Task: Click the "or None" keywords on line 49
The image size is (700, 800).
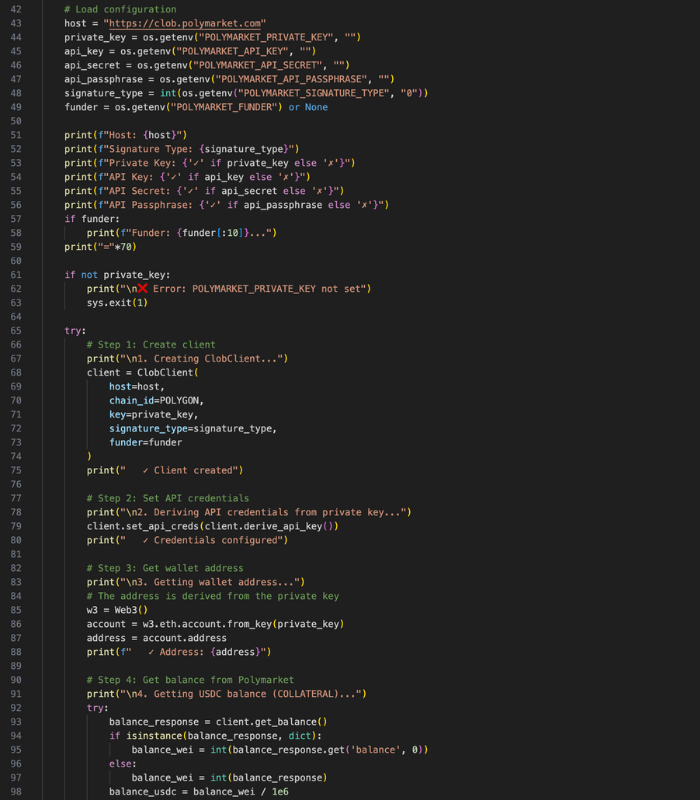Action: 308,107
